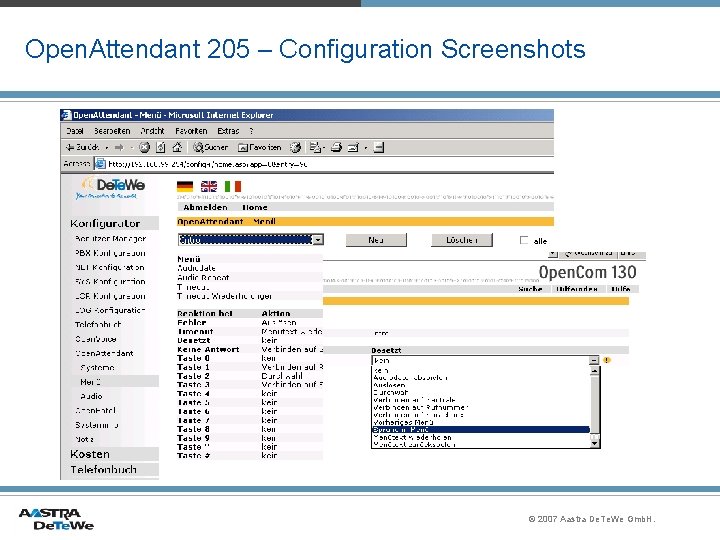
Task: Open the Edit button dropdown arrow
Action: (x=366, y=148)
